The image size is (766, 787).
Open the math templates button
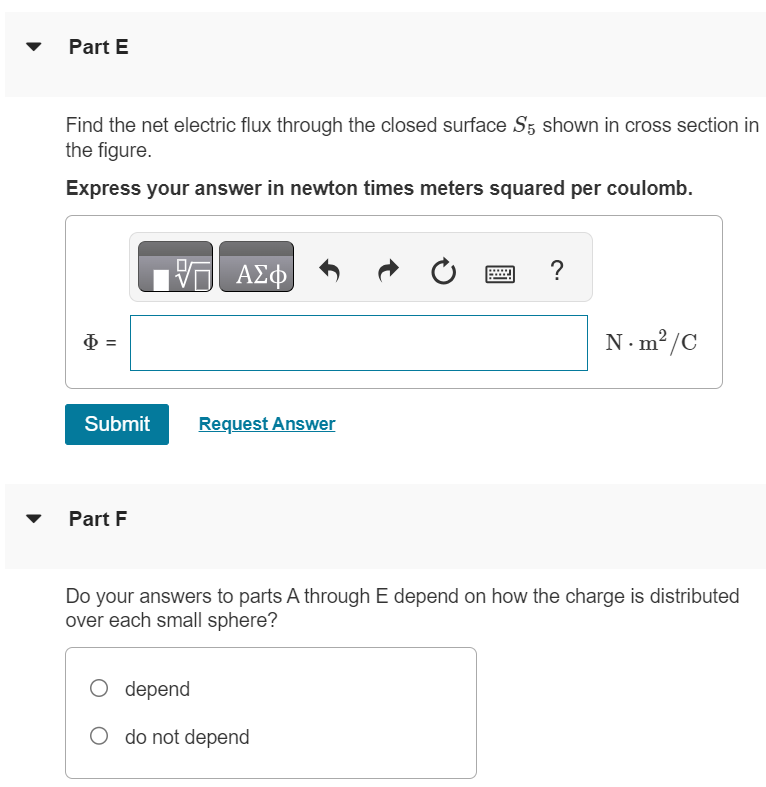175,267
